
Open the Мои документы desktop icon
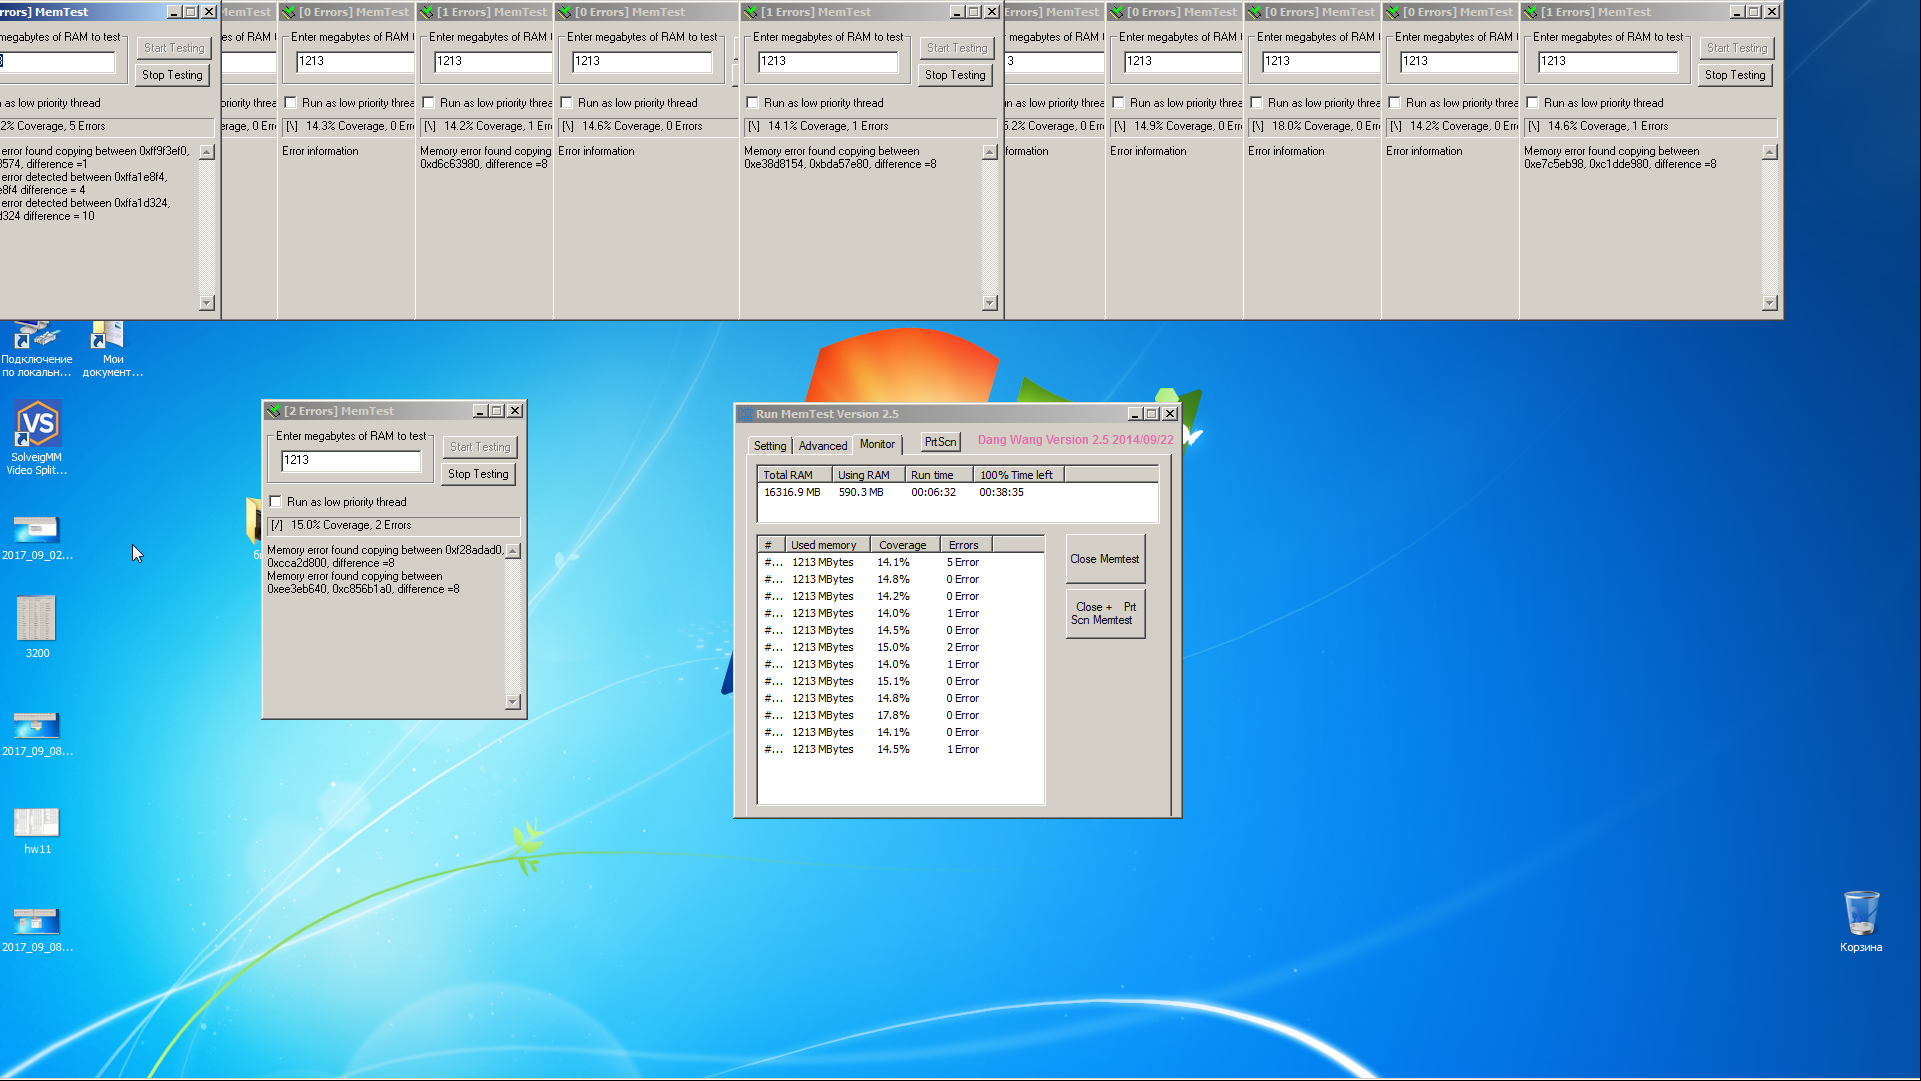click(110, 338)
